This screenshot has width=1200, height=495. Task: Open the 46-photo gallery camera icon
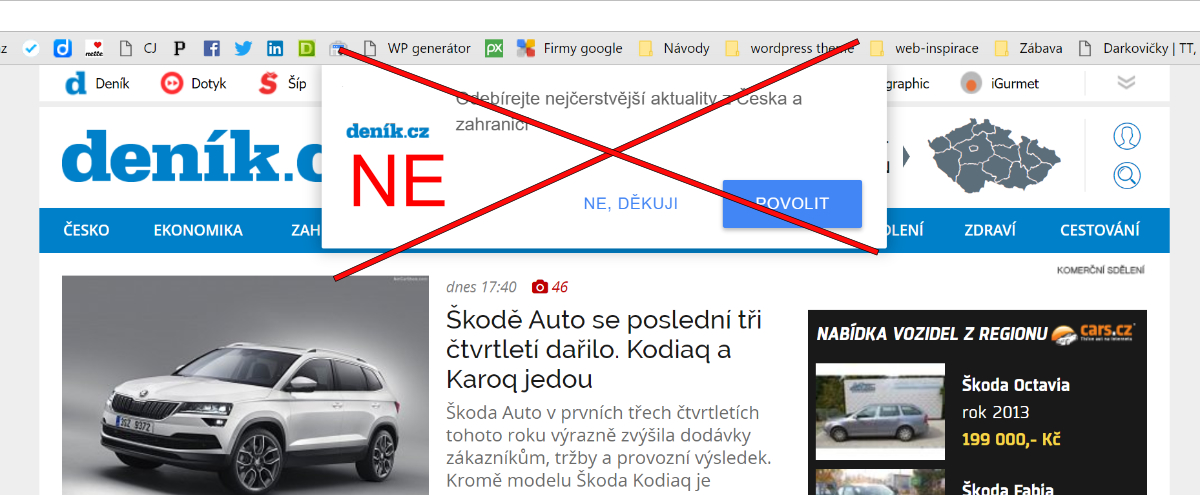(540, 287)
